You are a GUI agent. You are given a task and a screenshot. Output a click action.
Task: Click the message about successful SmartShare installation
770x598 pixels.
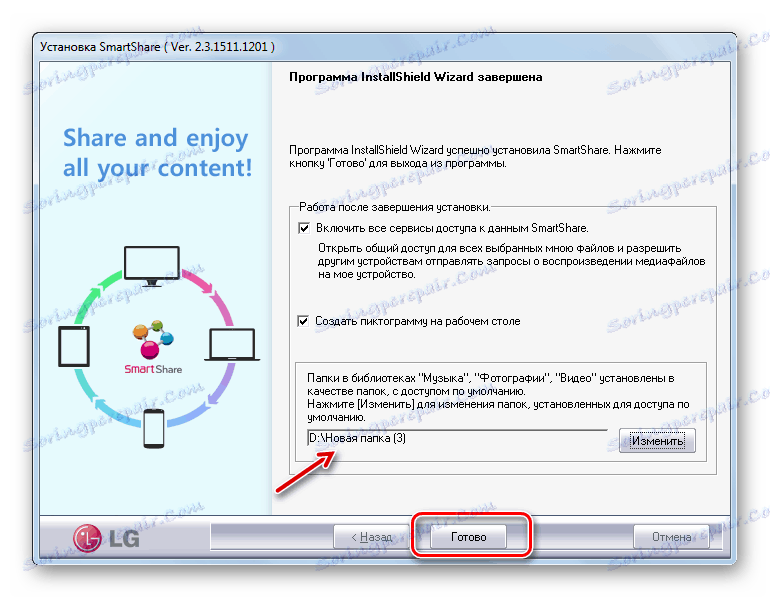pyautogui.click(x=475, y=156)
